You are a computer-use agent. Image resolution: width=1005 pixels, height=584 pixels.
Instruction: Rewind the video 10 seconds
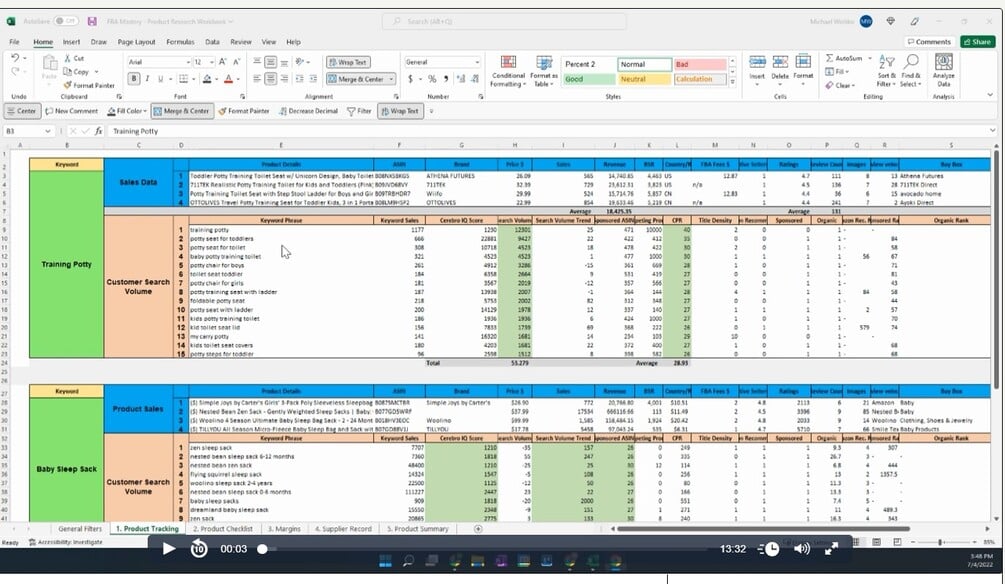[x=199, y=549]
